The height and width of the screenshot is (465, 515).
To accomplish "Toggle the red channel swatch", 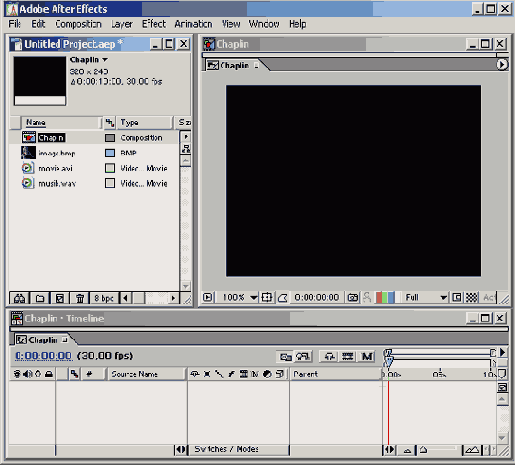I will tap(379, 297).
